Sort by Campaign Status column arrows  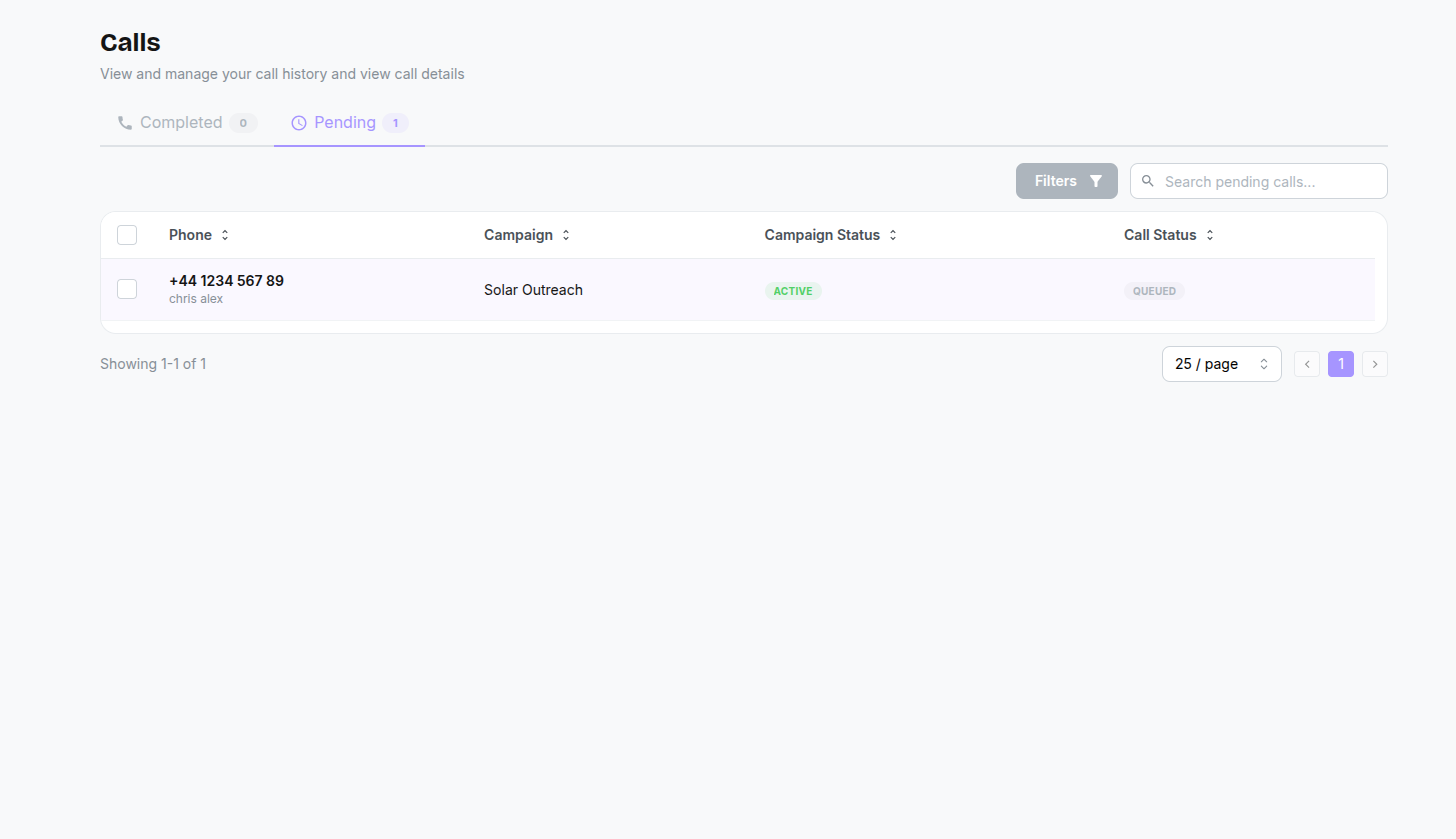[x=893, y=235]
